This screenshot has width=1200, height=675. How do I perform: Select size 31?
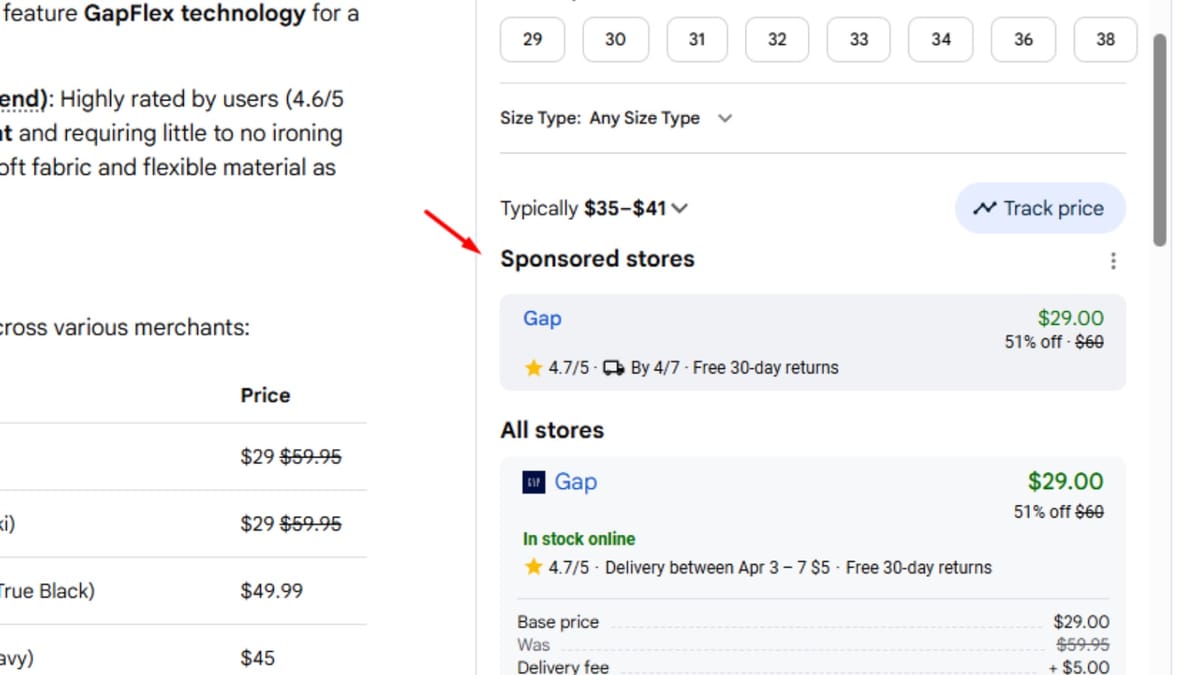(696, 39)
